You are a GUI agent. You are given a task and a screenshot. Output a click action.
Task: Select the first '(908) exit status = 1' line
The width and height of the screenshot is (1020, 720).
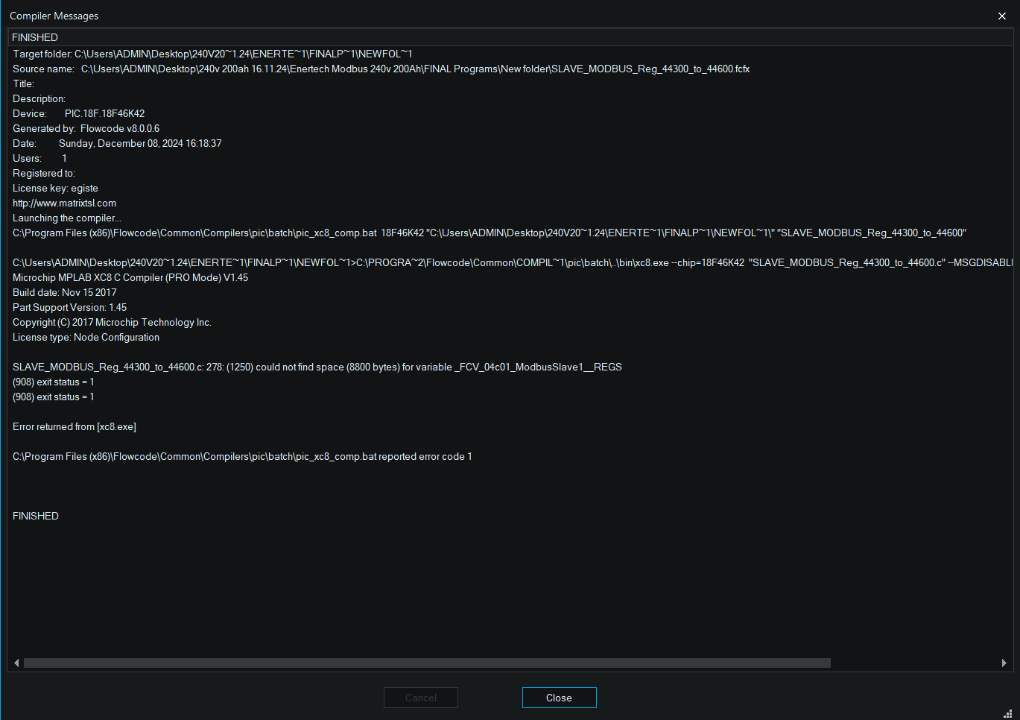(x=53, y=382)
